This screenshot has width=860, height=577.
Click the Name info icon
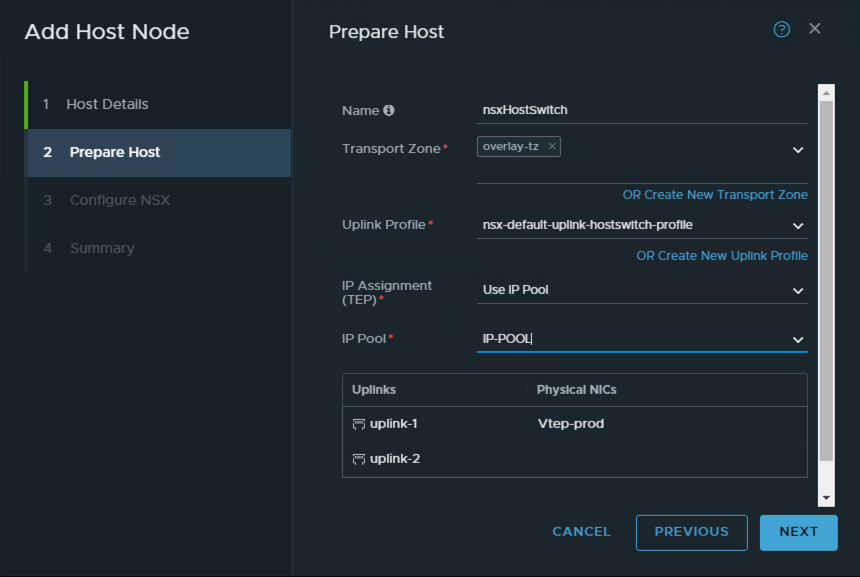point(389,110)
